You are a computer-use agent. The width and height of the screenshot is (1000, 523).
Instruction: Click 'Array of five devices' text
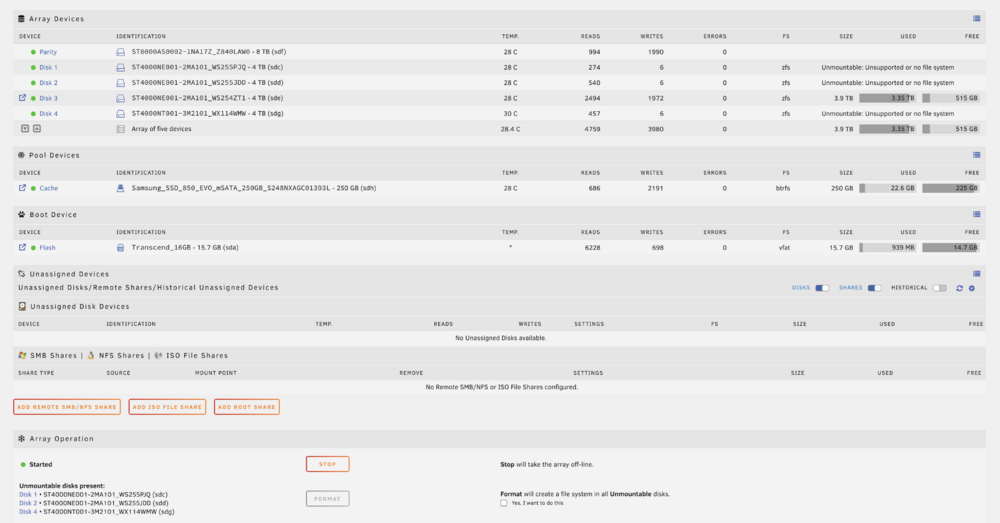(161, 129)
